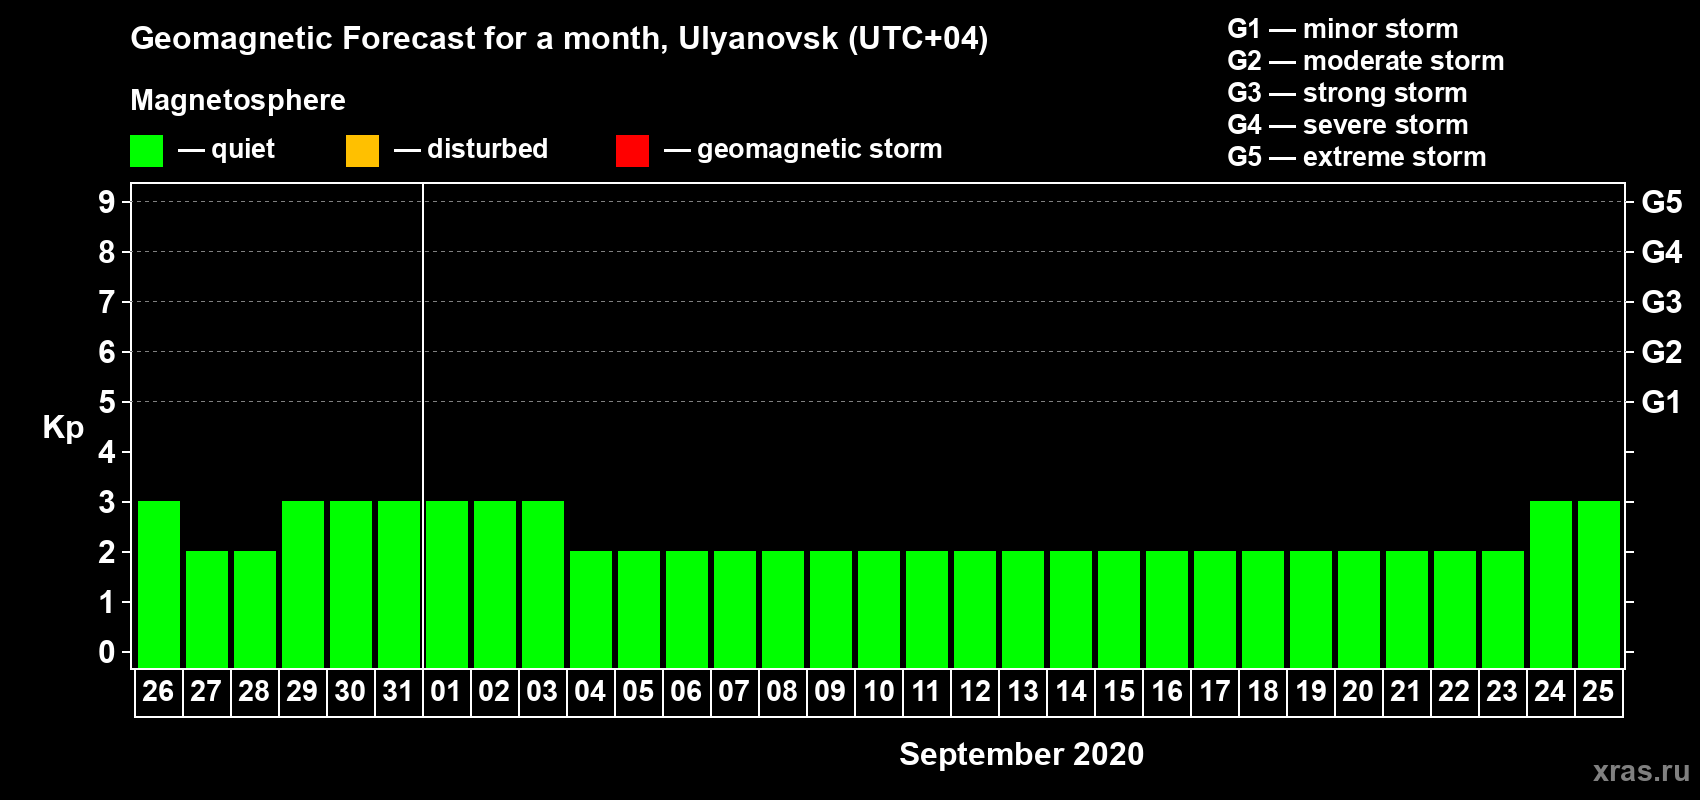Click the red geomagnetic storm legend swatch
Viewport: 1700px width, 800px height.
coord(632,151)
